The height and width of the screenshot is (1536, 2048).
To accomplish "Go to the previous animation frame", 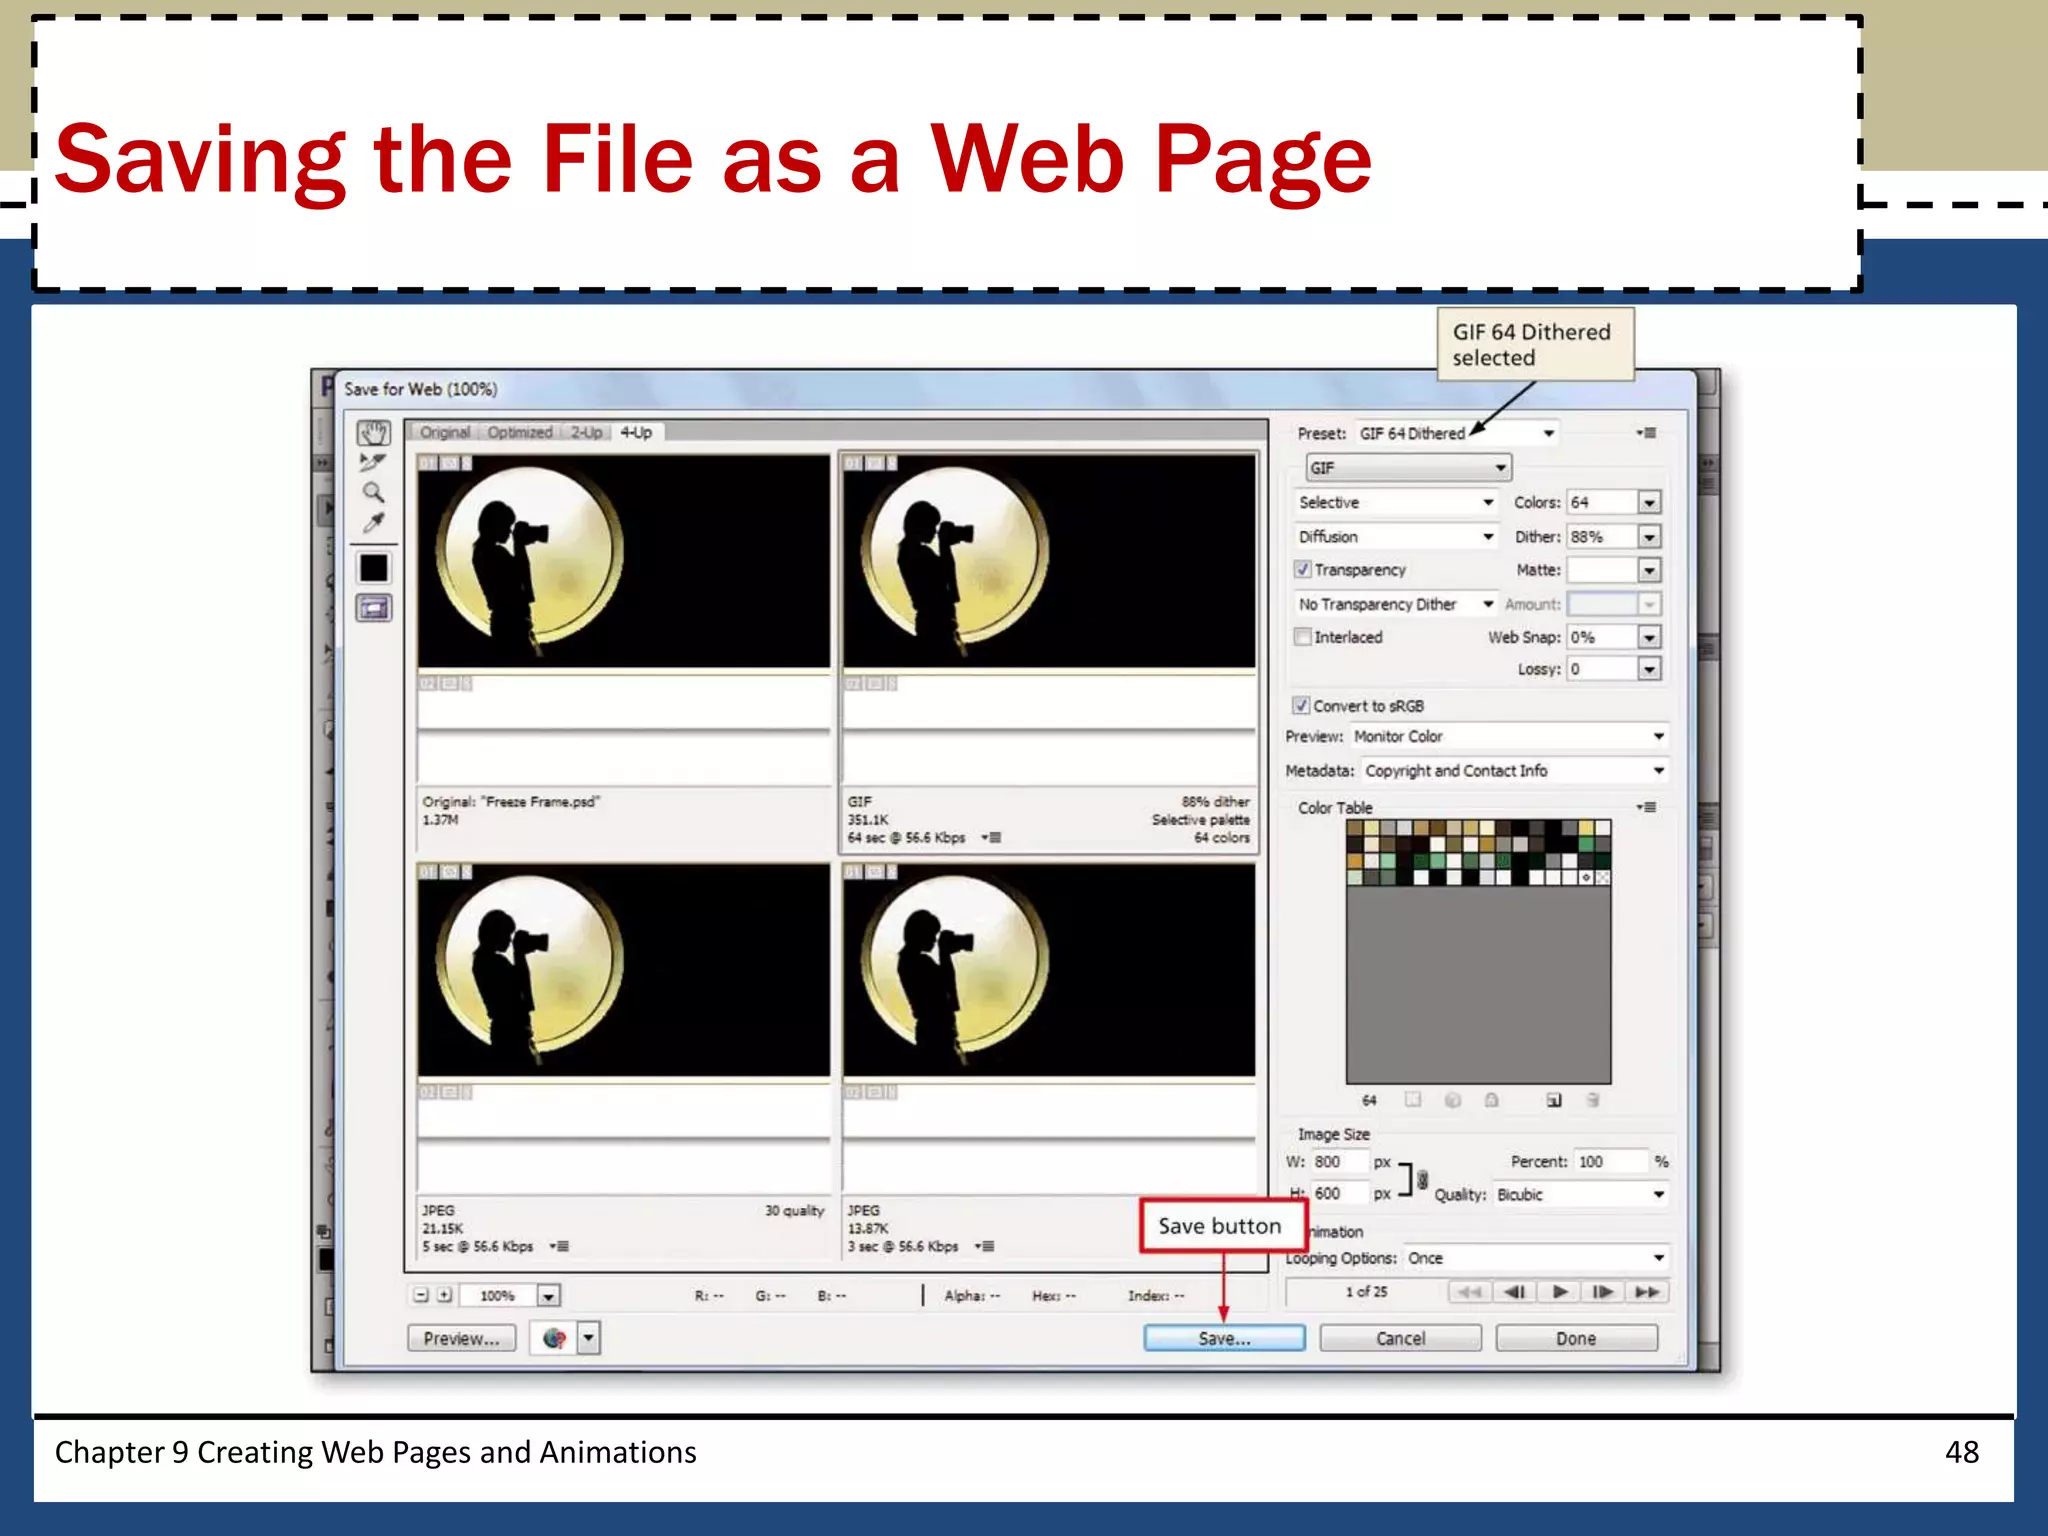I will (x=1514, y=1292).
